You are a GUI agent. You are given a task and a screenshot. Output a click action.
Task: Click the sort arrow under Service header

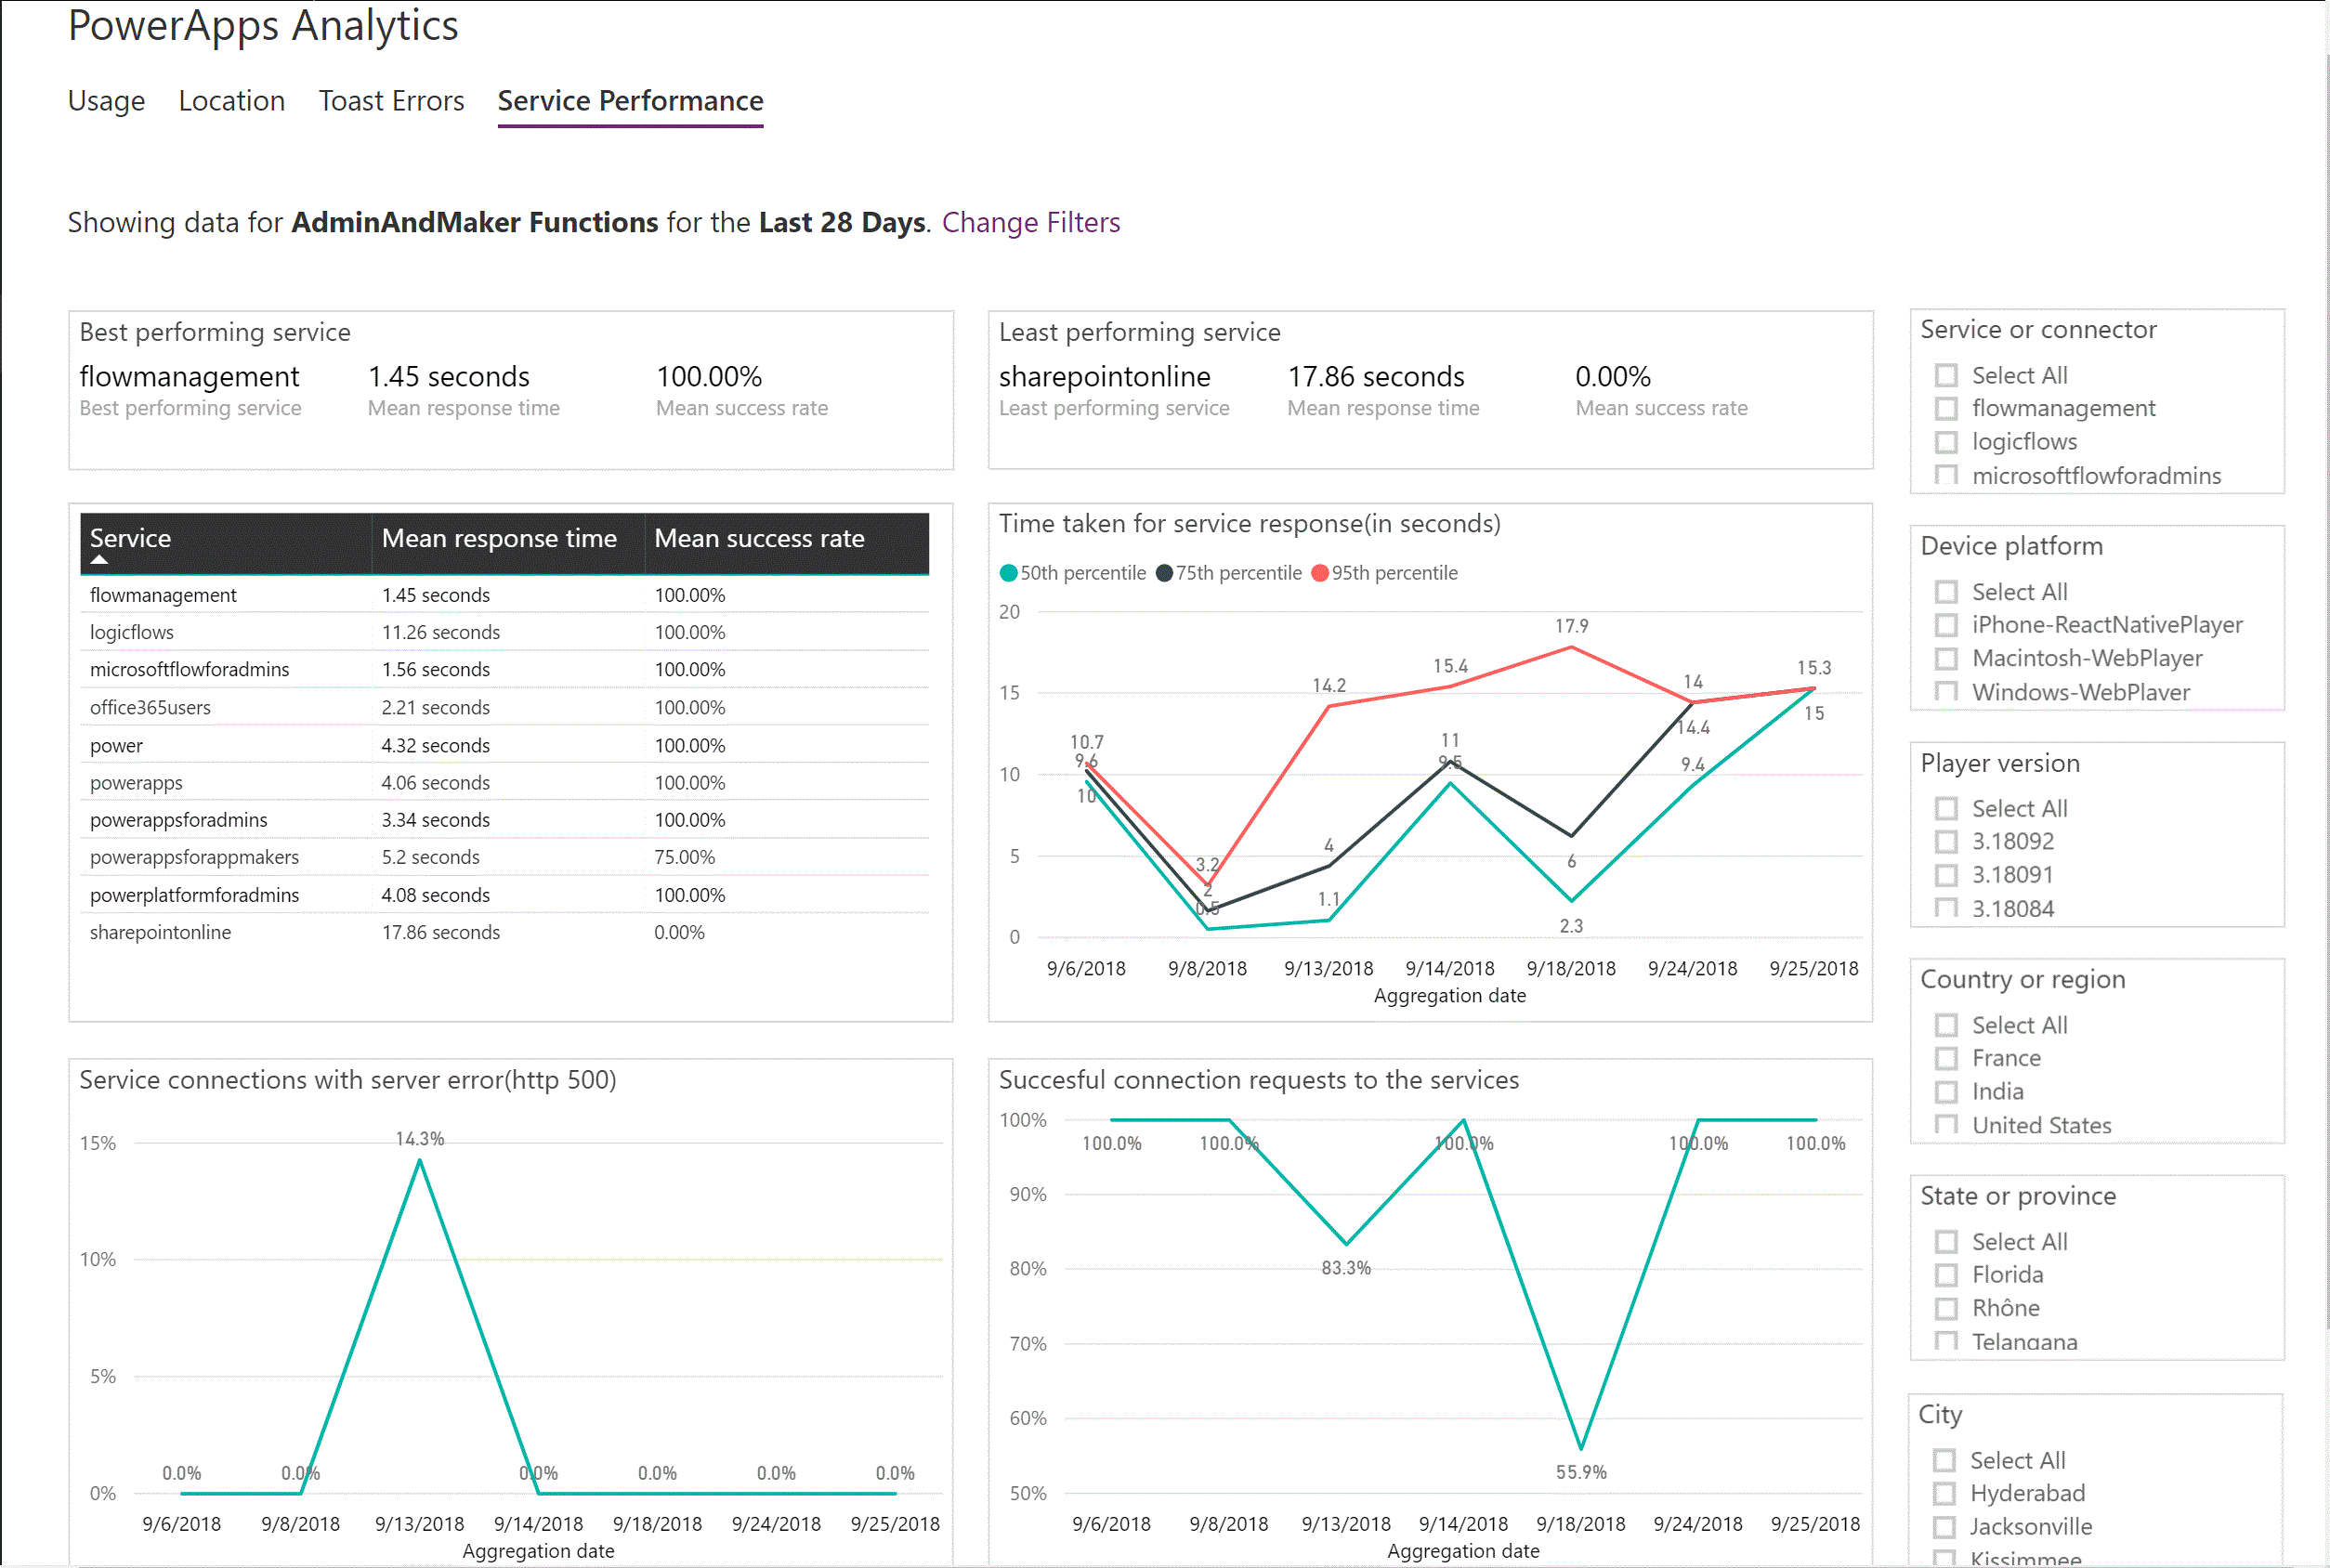(x=98, y=561)
